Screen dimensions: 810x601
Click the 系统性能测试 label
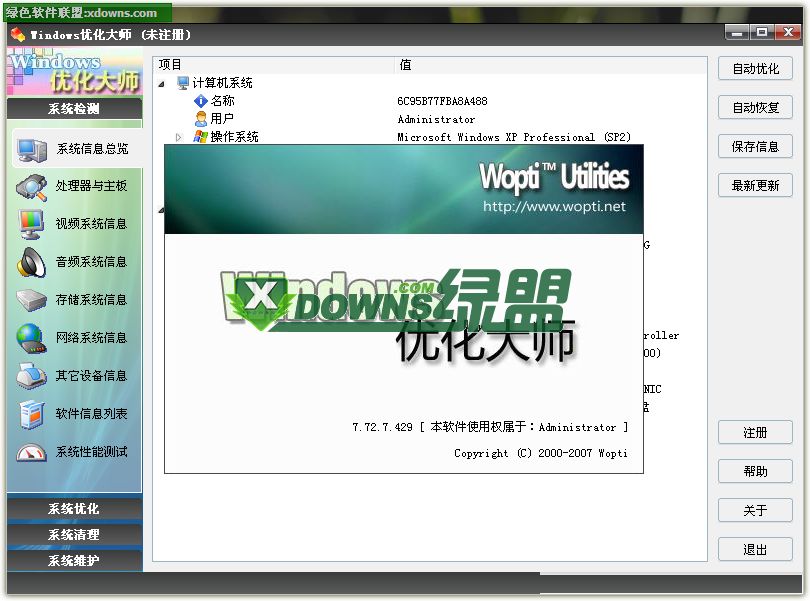point(91,452)
